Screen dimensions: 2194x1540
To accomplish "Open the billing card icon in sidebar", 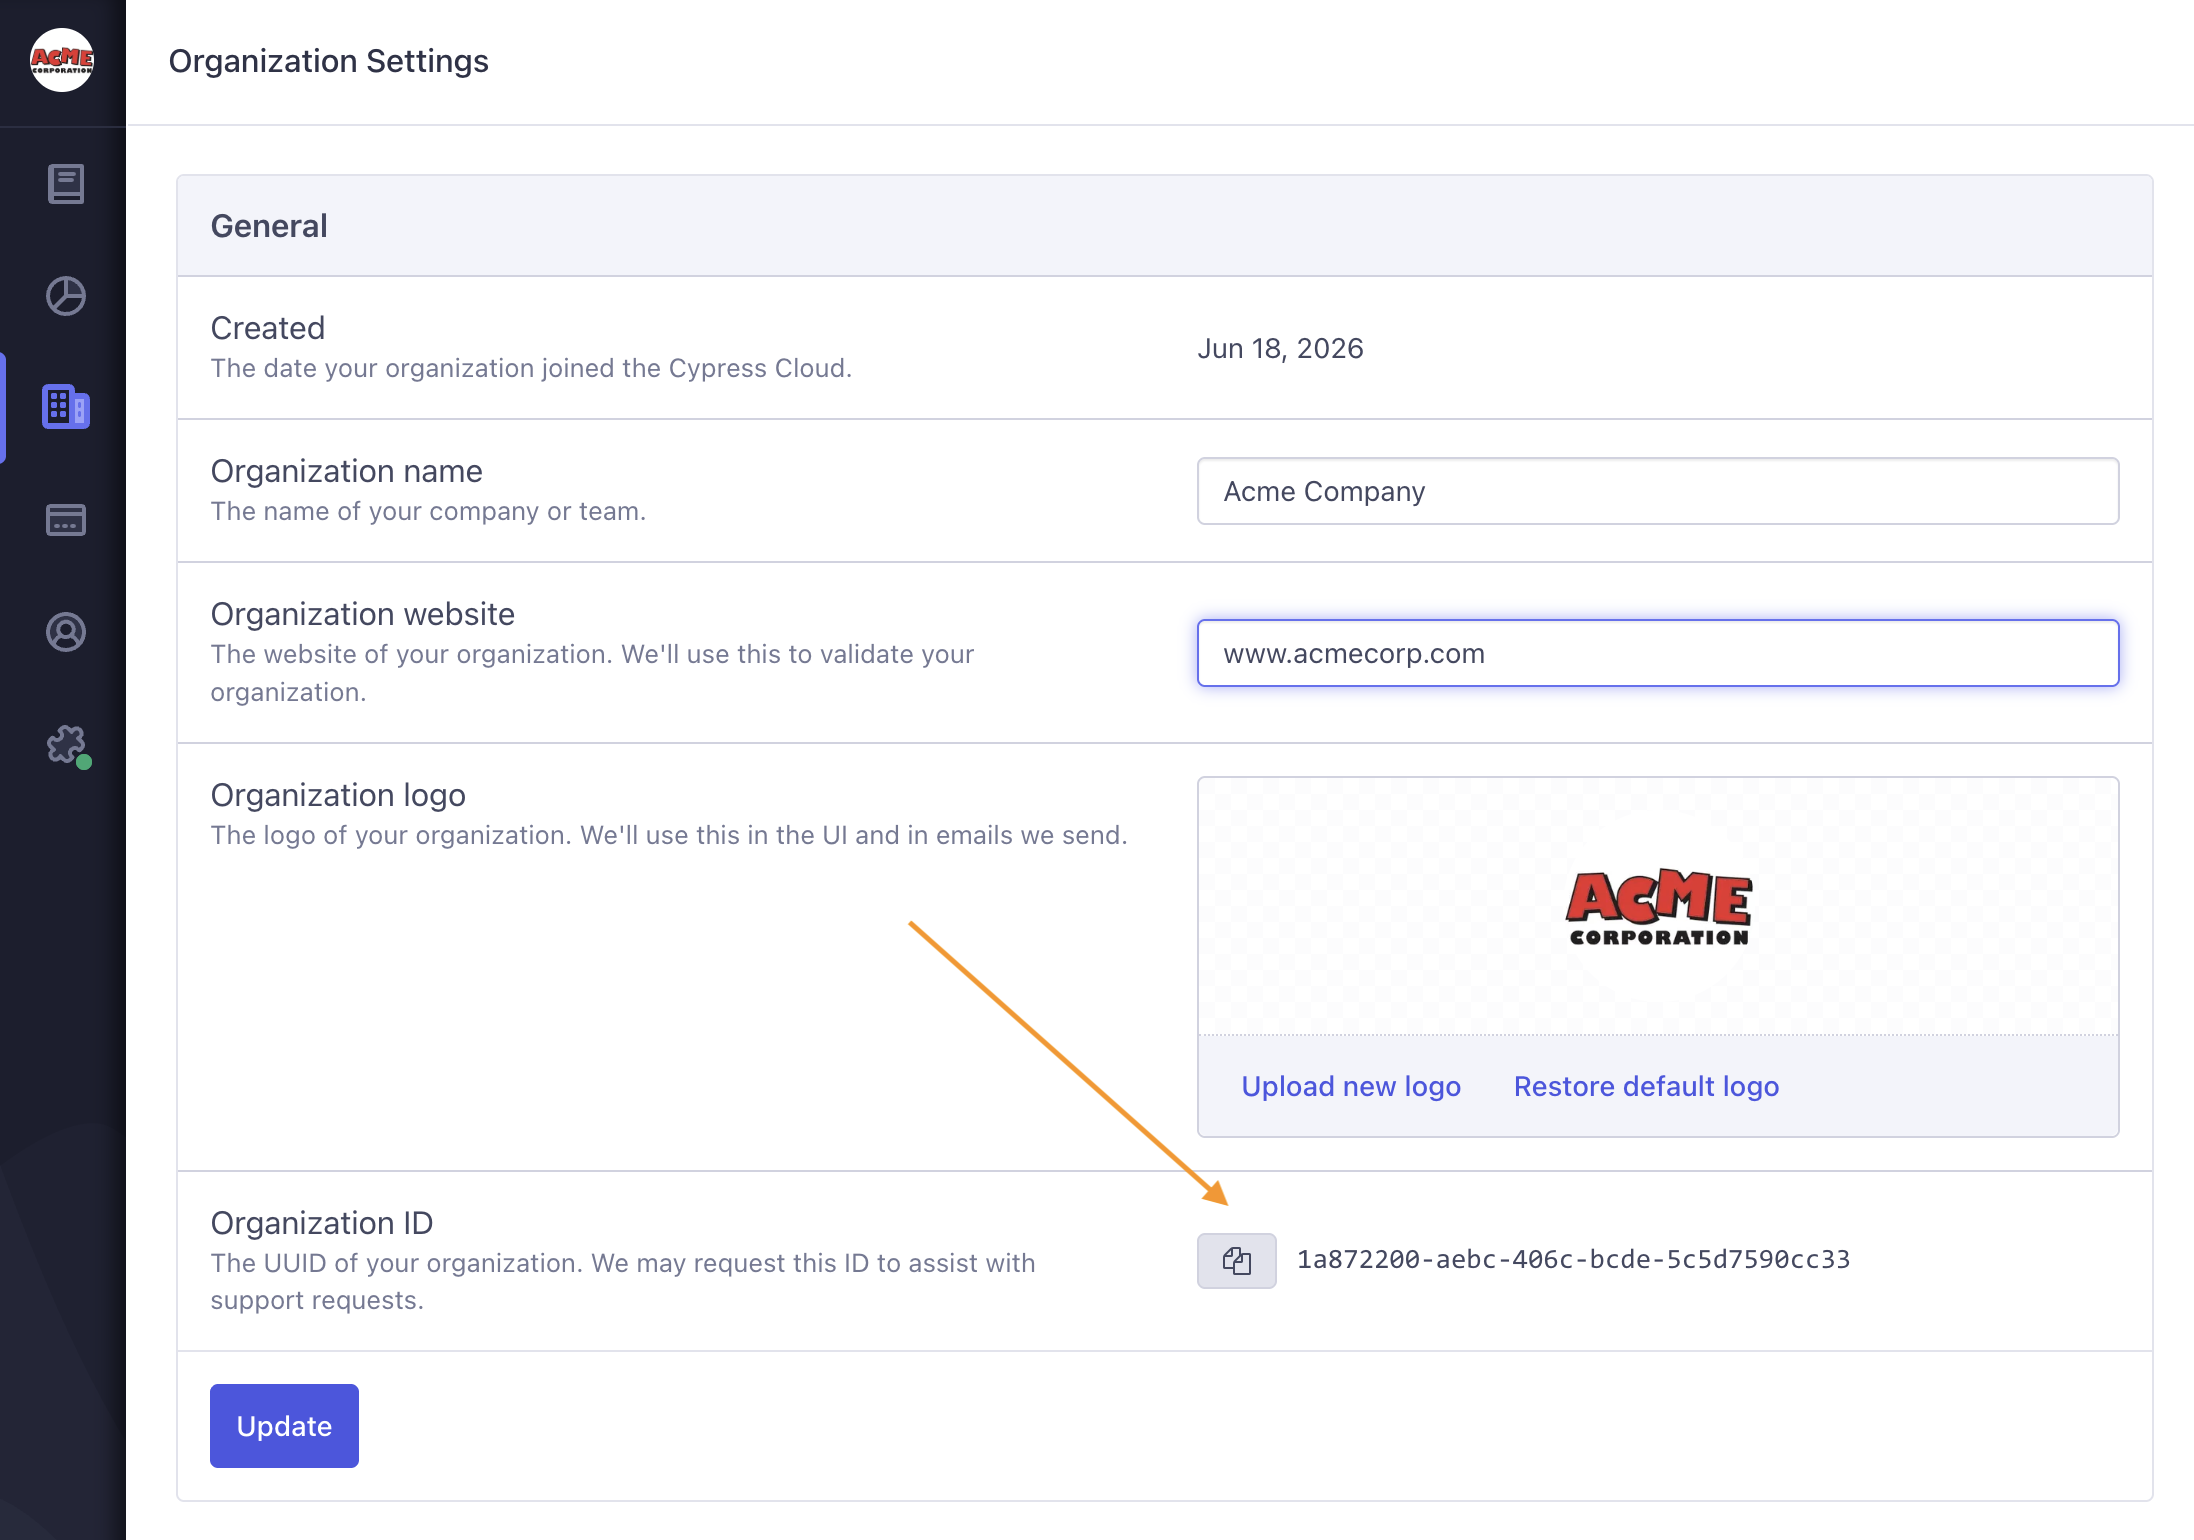I will [x=66, y=520].
